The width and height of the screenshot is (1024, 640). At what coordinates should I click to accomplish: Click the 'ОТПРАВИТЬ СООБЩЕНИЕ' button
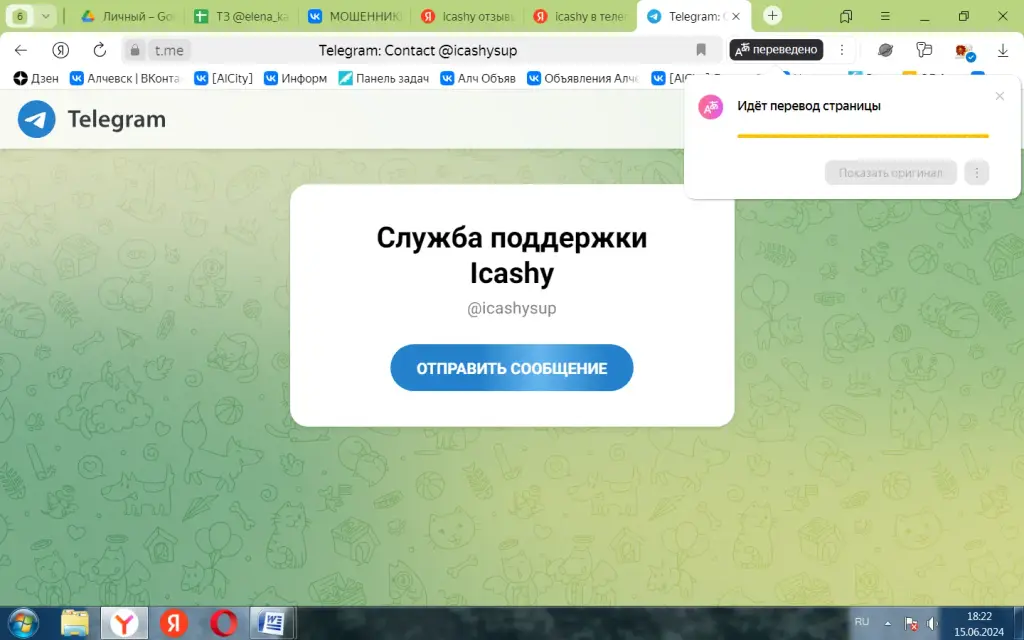click(511, 368)
